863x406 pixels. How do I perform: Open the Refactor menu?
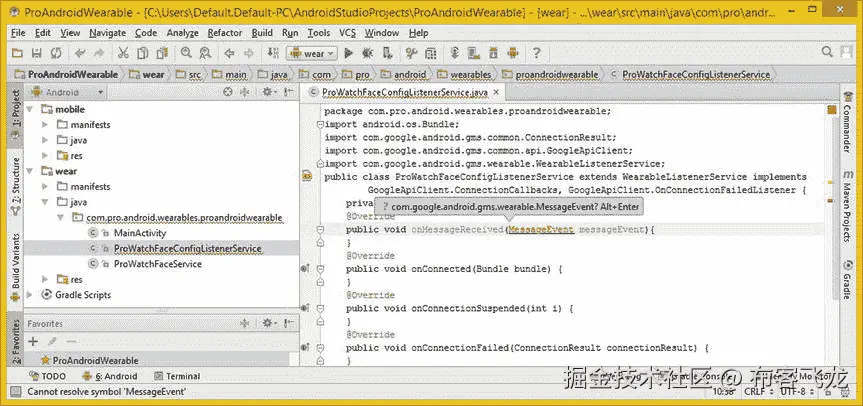(225, 33)
